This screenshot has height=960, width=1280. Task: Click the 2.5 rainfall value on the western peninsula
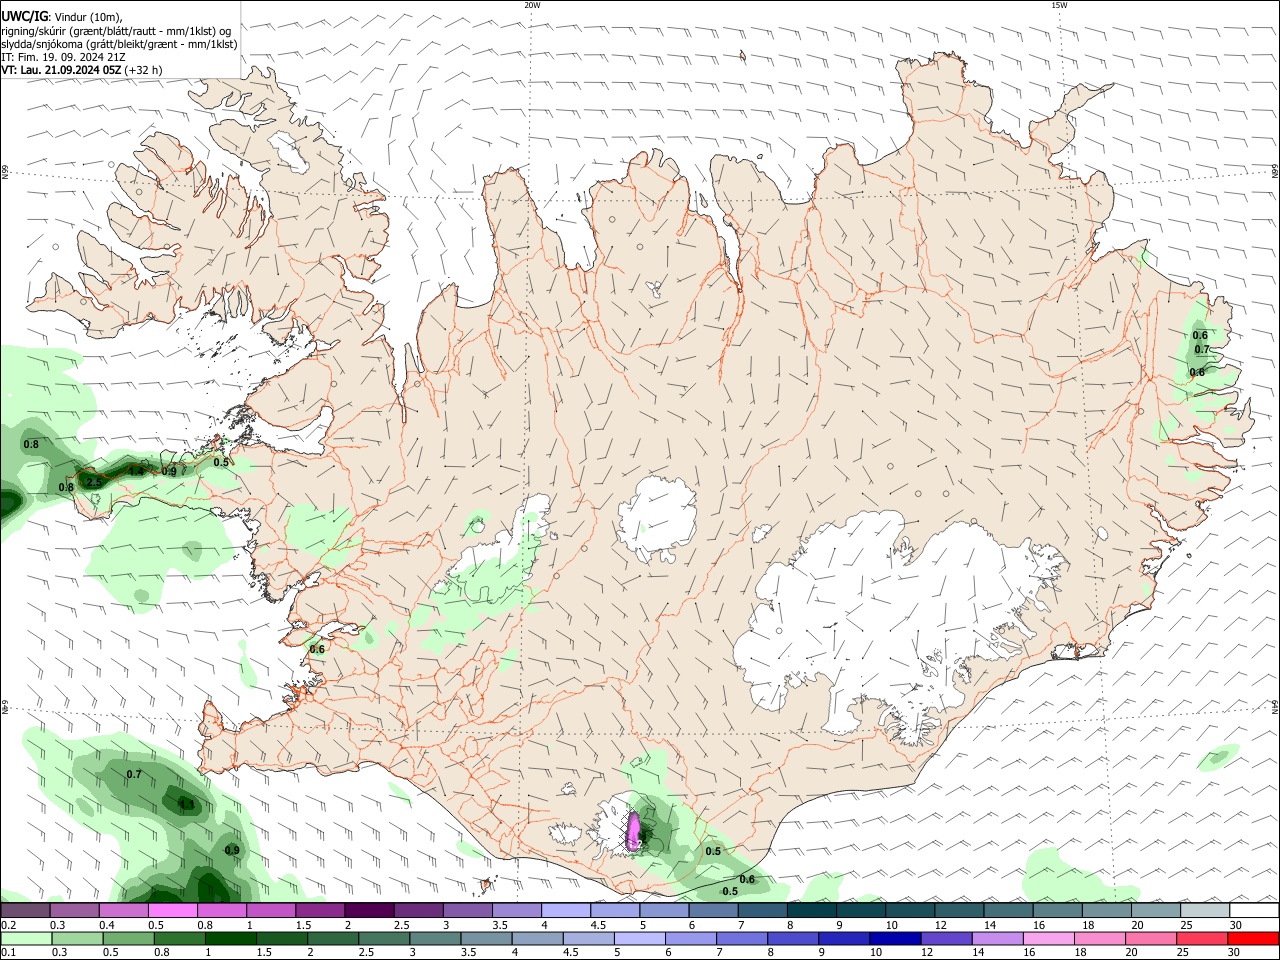pyautogui.click(x=94, y=482)
